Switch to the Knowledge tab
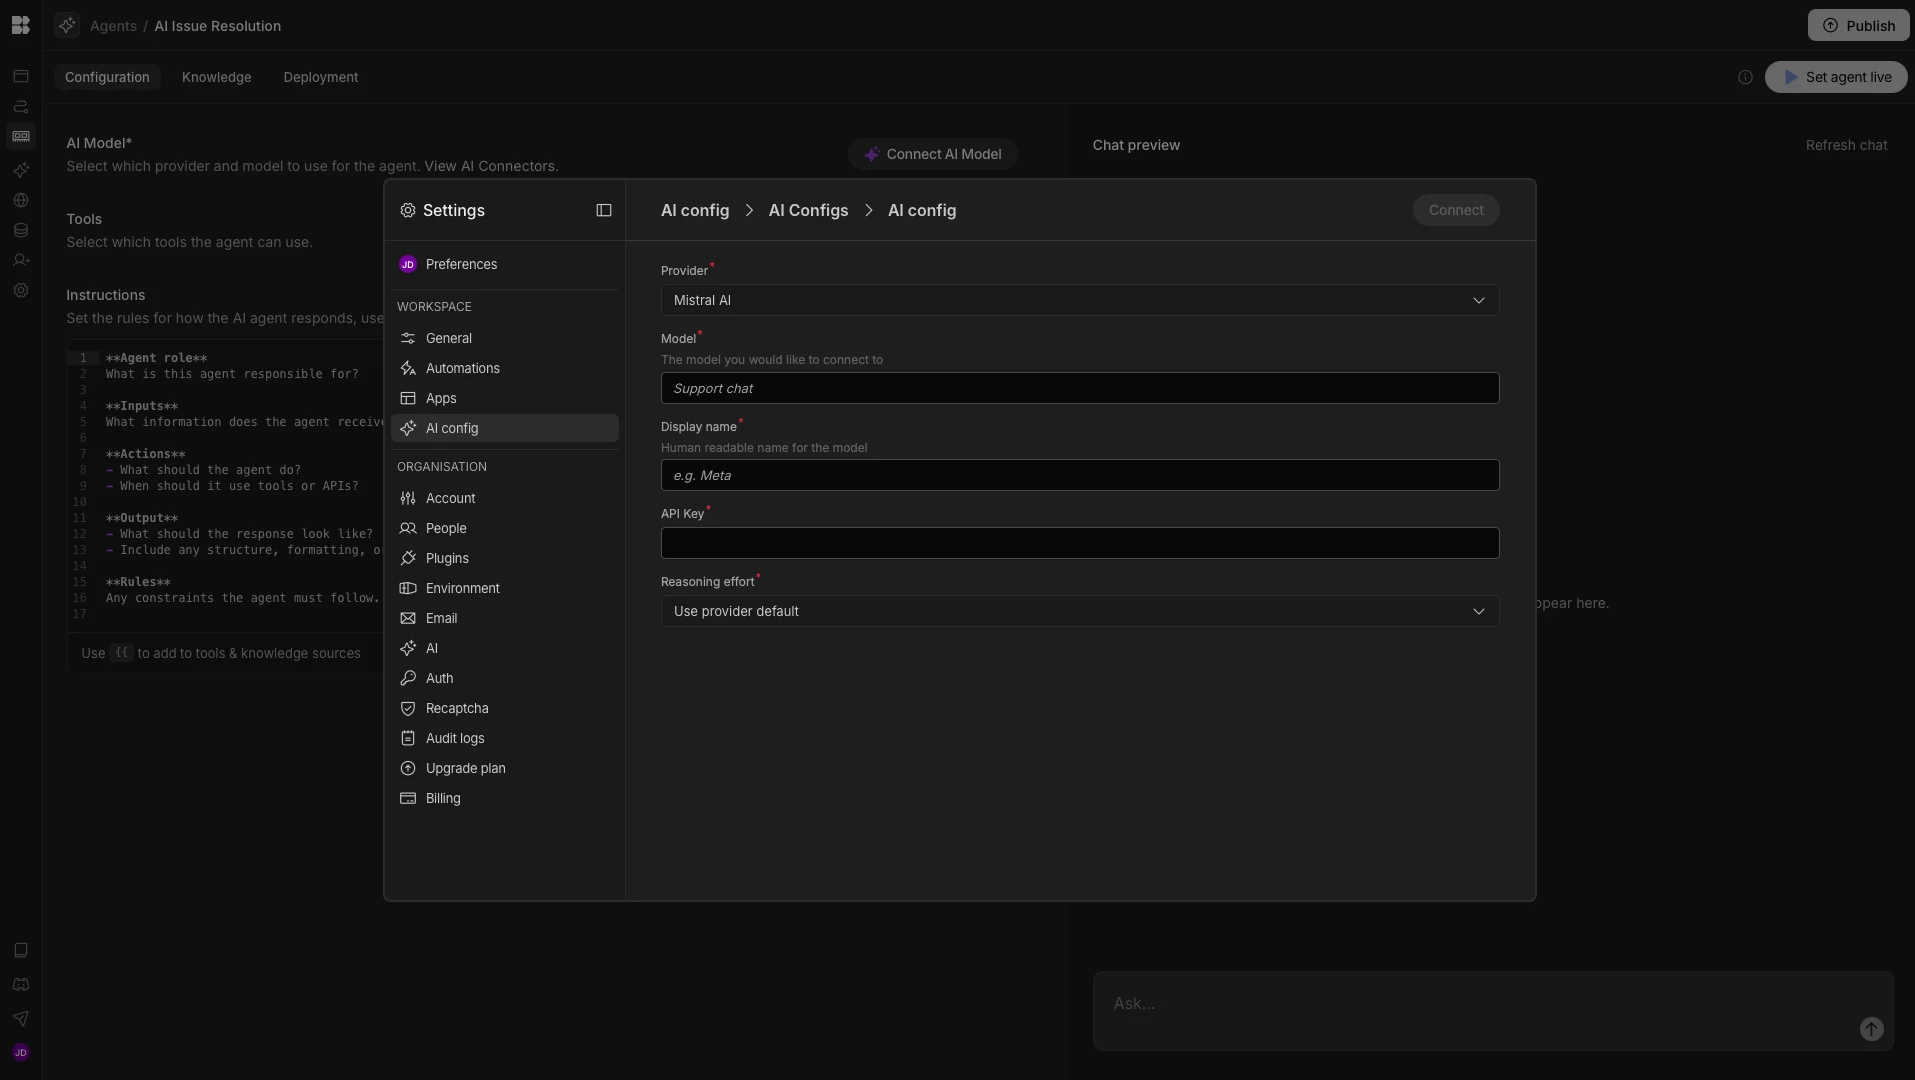The height and width of the screenshot is (1080, 1915). coord(217,77)
